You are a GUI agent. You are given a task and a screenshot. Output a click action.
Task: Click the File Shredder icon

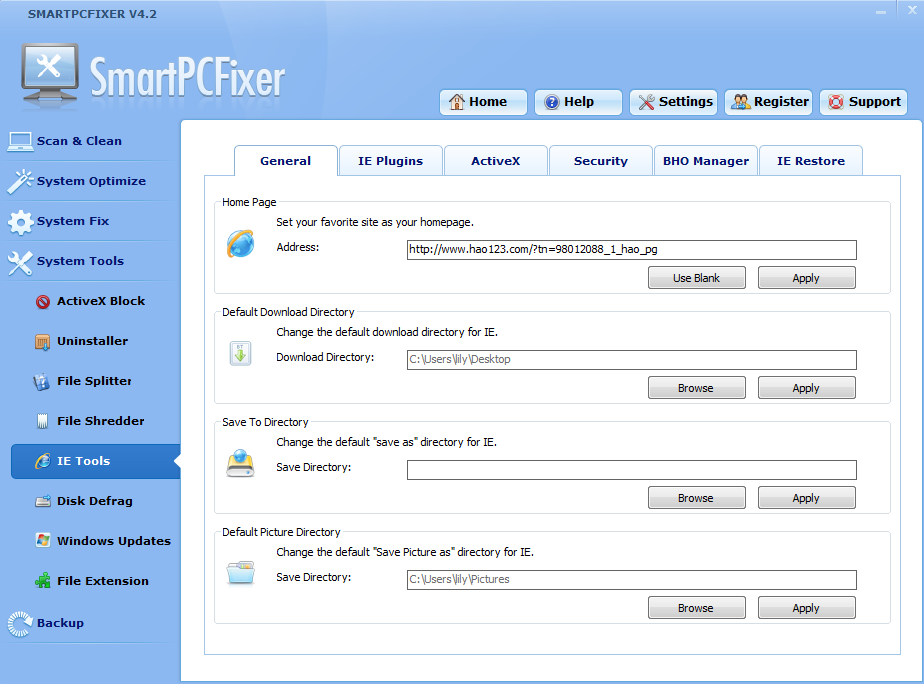pyautogui.click(x=42, y=422)
